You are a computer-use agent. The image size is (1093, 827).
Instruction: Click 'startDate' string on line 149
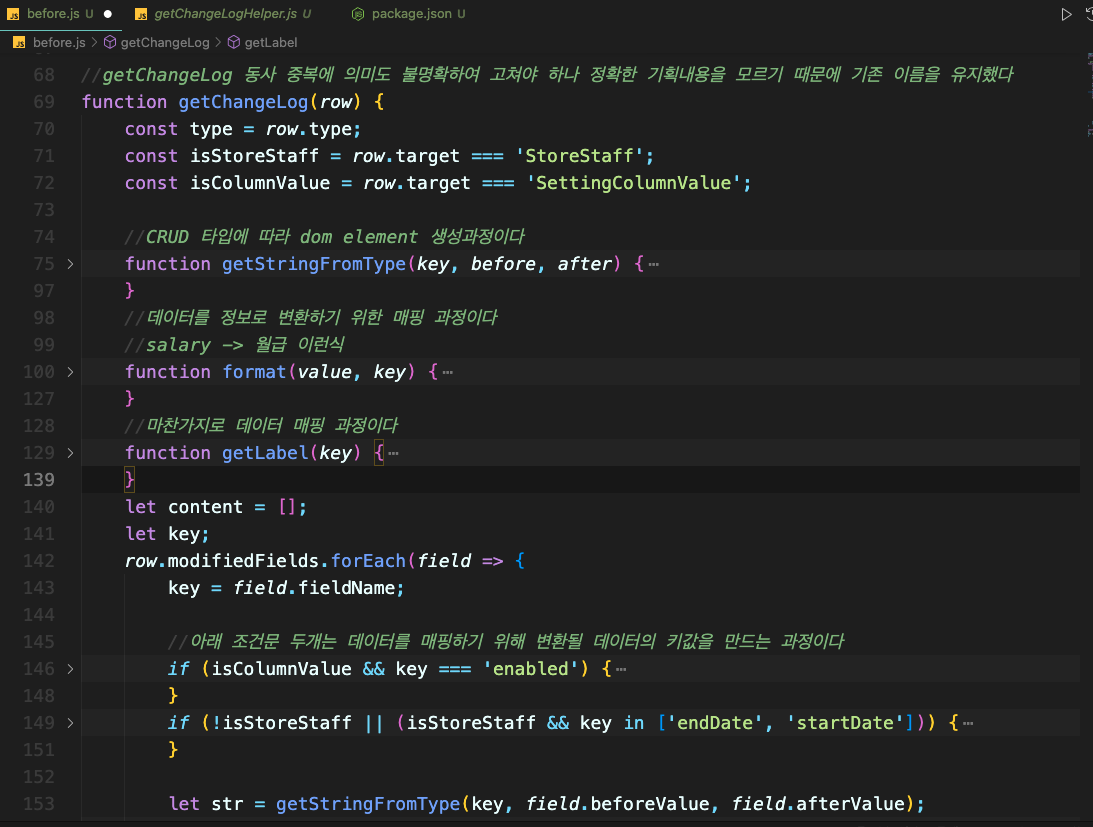click(845, 722)
